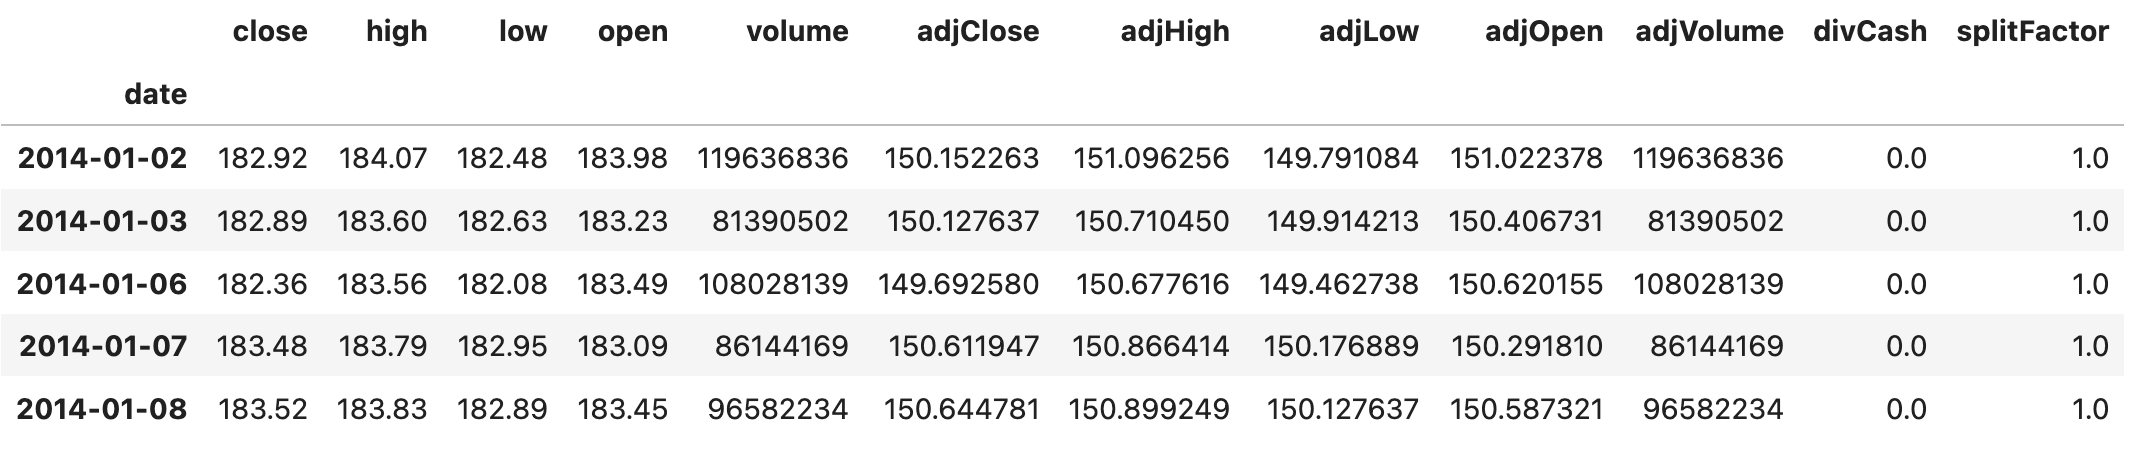Select the 2014-01-08 row label
Image resolution: width=2140 pixels, height=456 pixels.
click(x=102, y=409)
